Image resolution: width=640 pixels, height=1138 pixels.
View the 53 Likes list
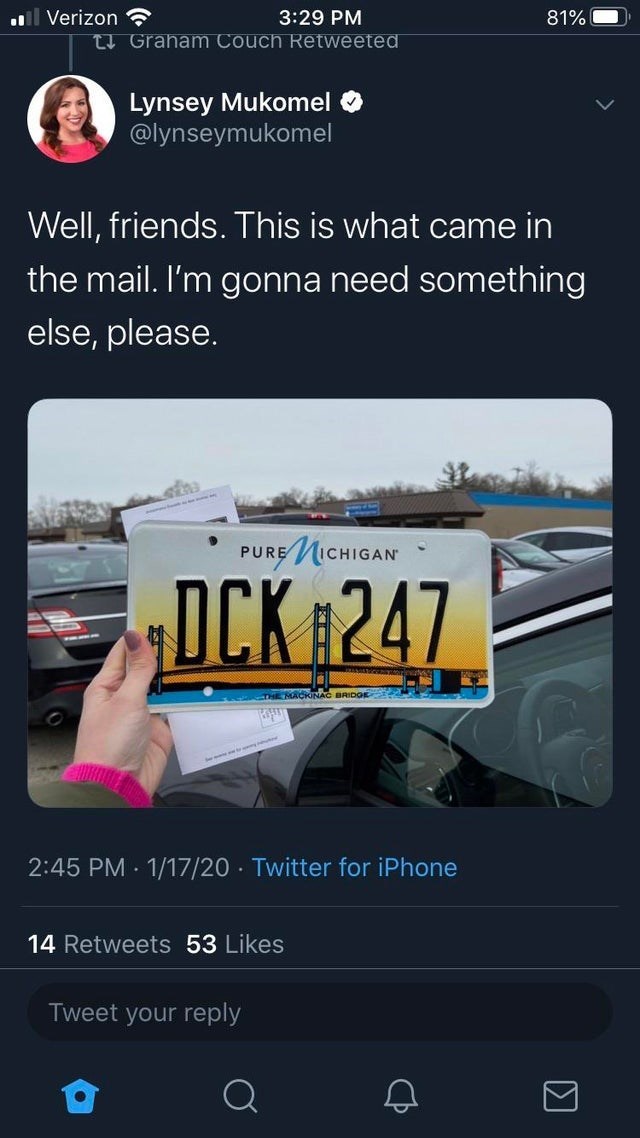point(235,944)
